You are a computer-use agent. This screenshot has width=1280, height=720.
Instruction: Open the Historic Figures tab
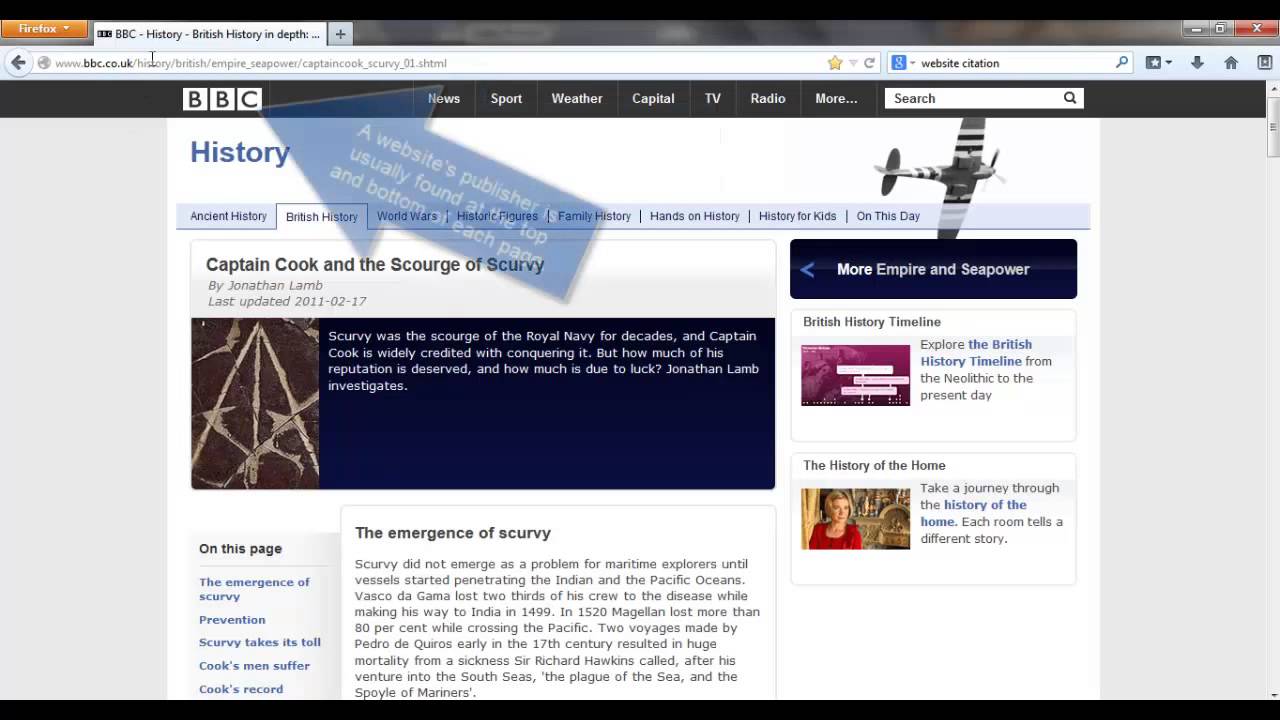[497, 216]
